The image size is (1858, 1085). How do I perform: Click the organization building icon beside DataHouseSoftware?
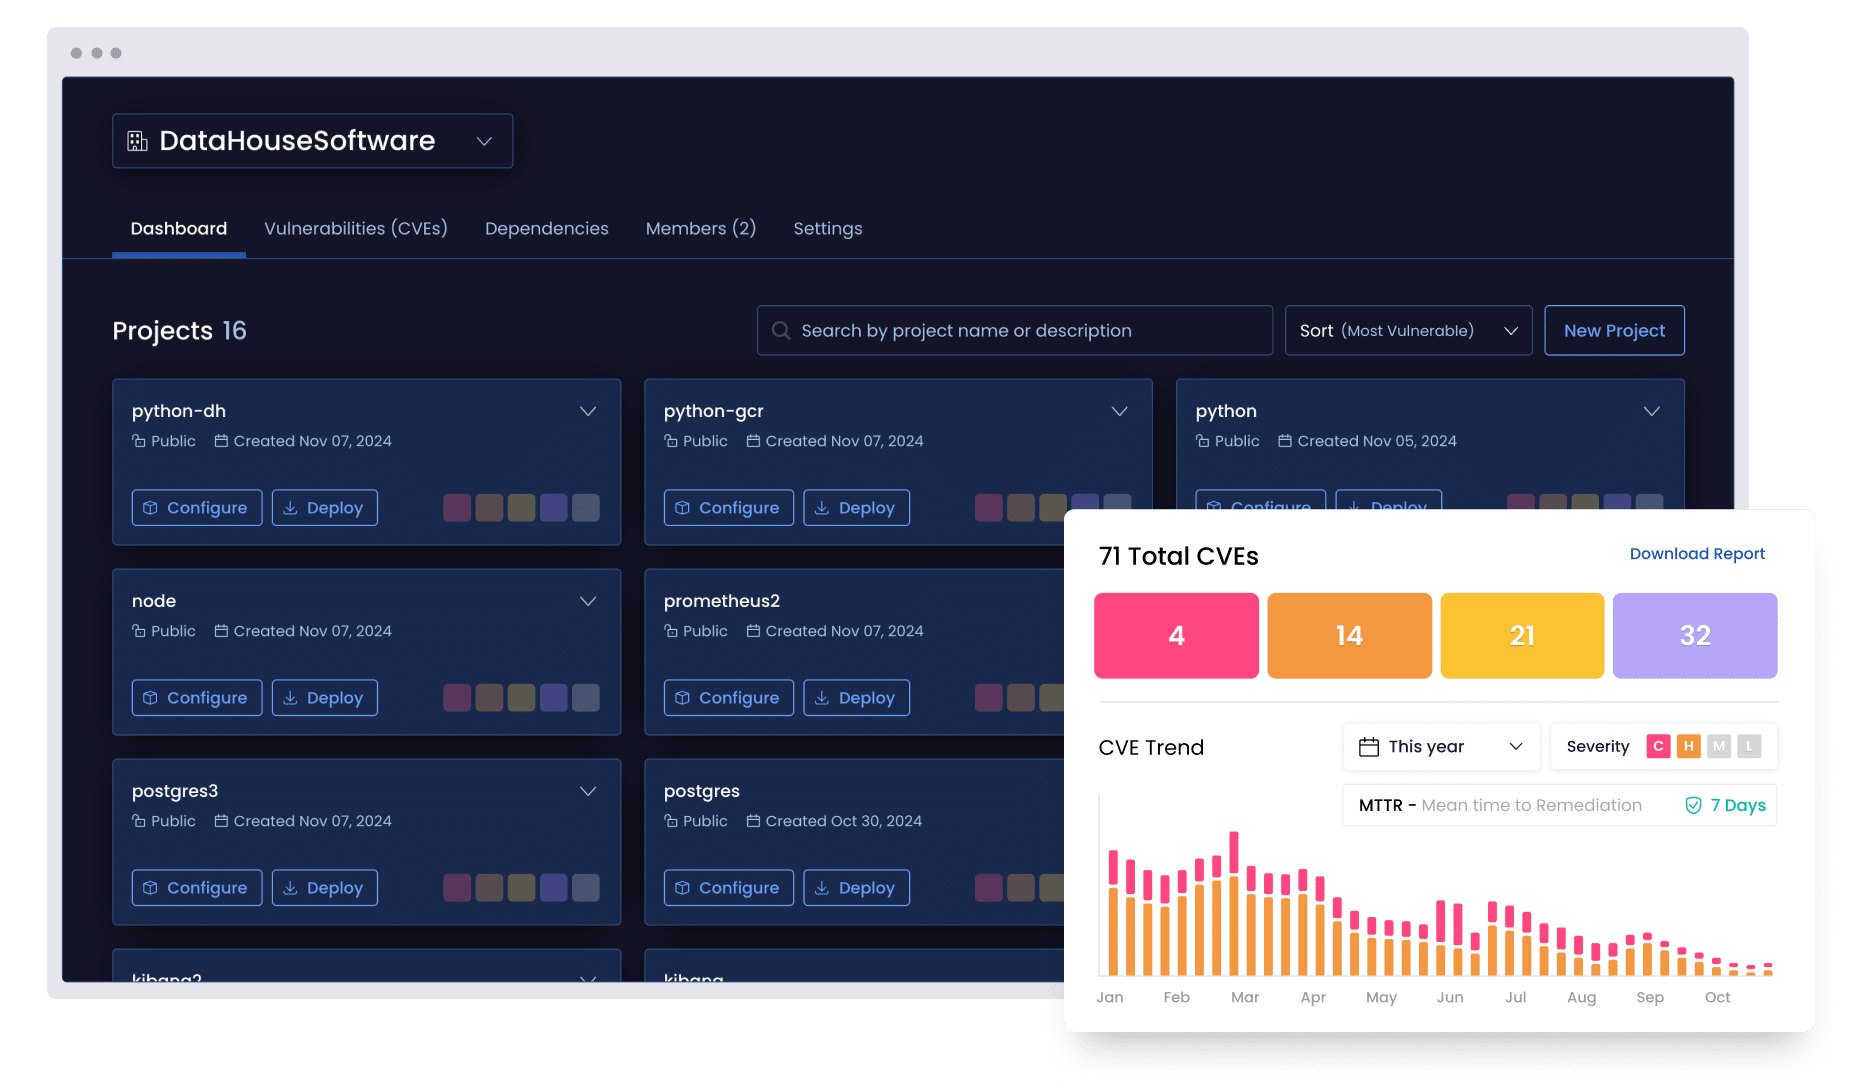click(x=137, y=141)
